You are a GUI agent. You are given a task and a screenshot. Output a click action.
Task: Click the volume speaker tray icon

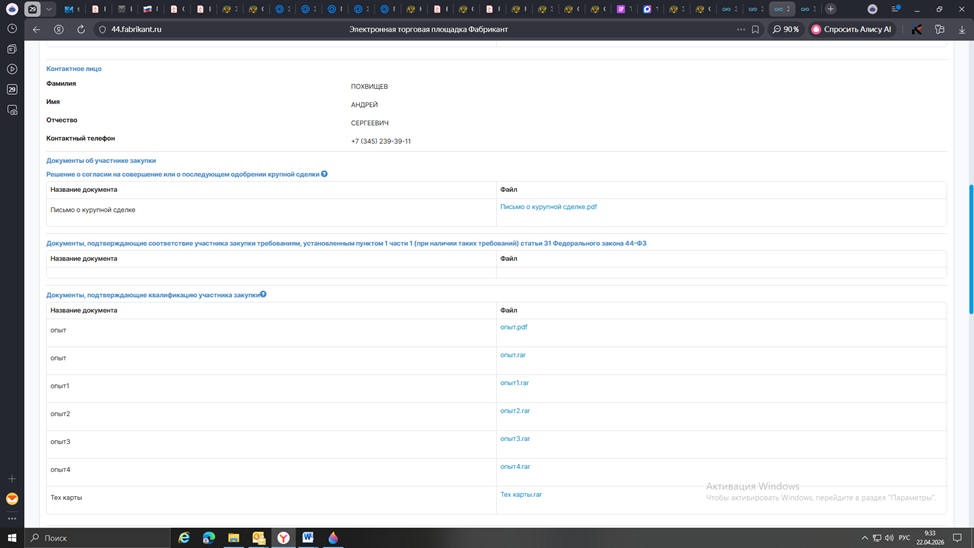coord(889,538)
